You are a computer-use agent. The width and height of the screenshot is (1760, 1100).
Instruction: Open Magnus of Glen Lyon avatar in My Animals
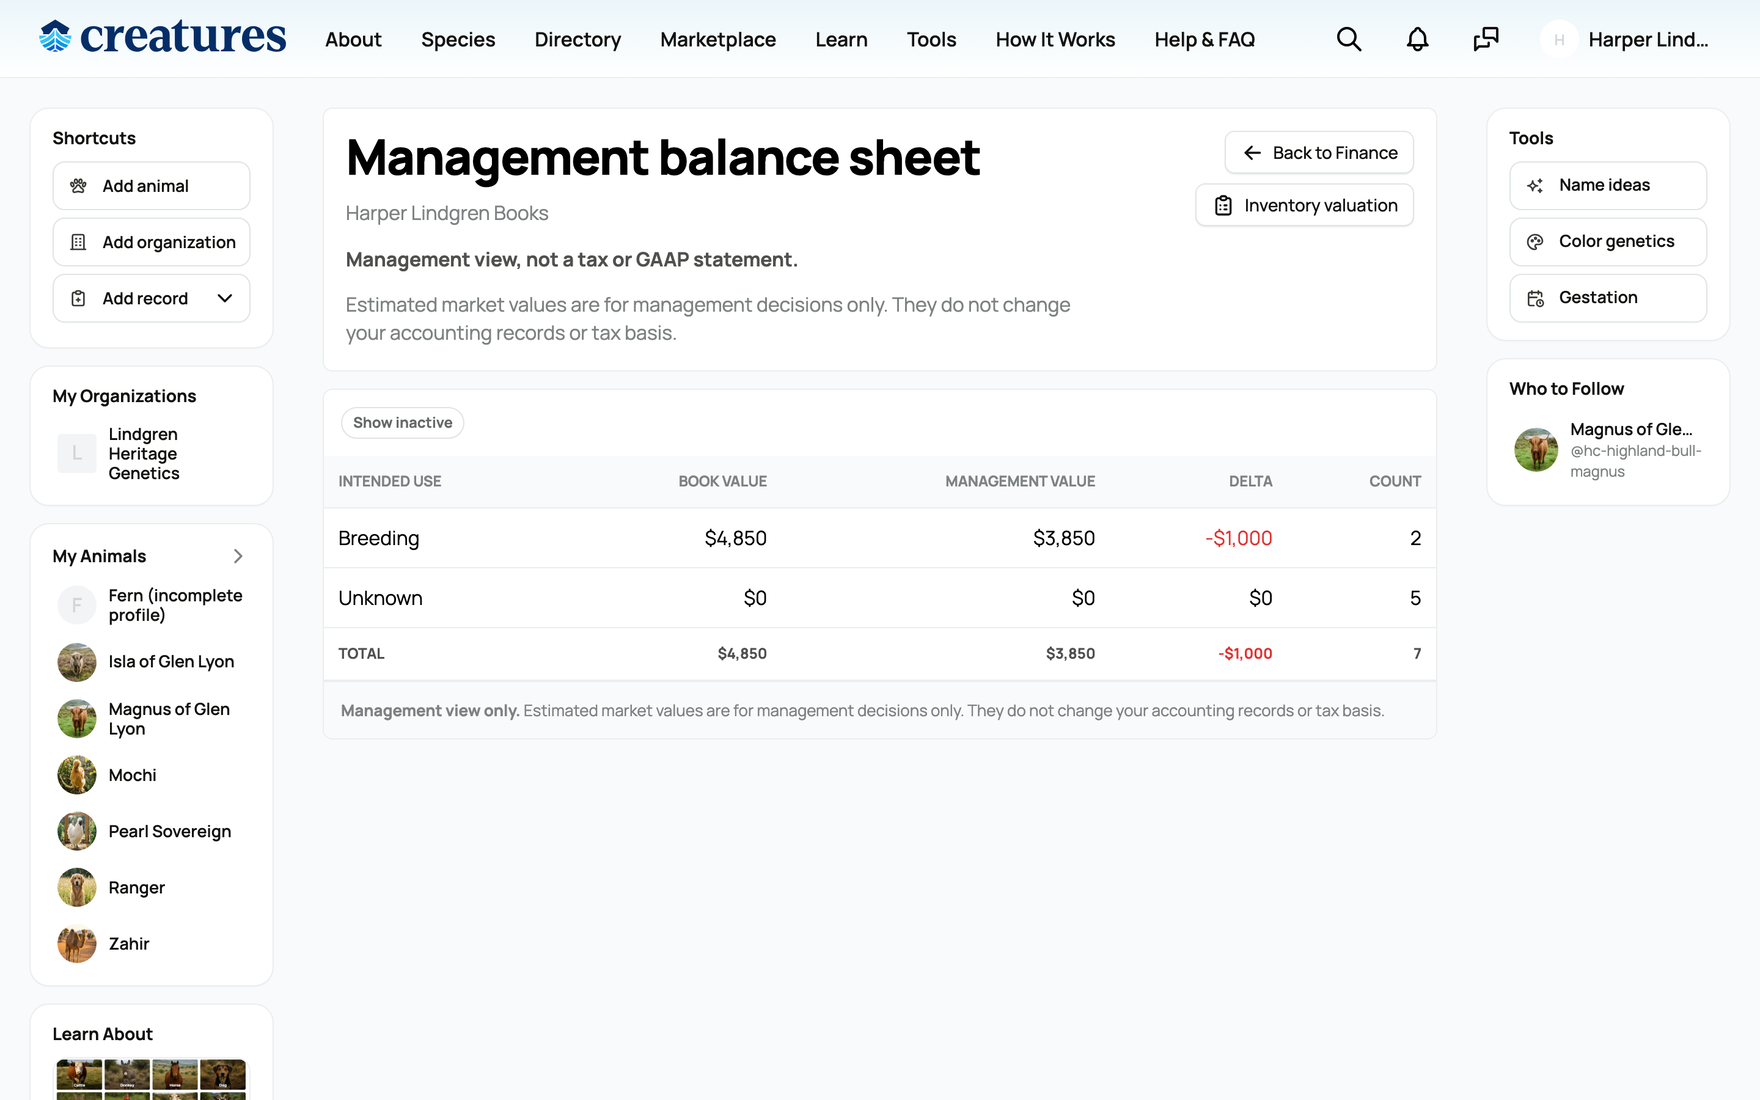[x=77, y=719]
